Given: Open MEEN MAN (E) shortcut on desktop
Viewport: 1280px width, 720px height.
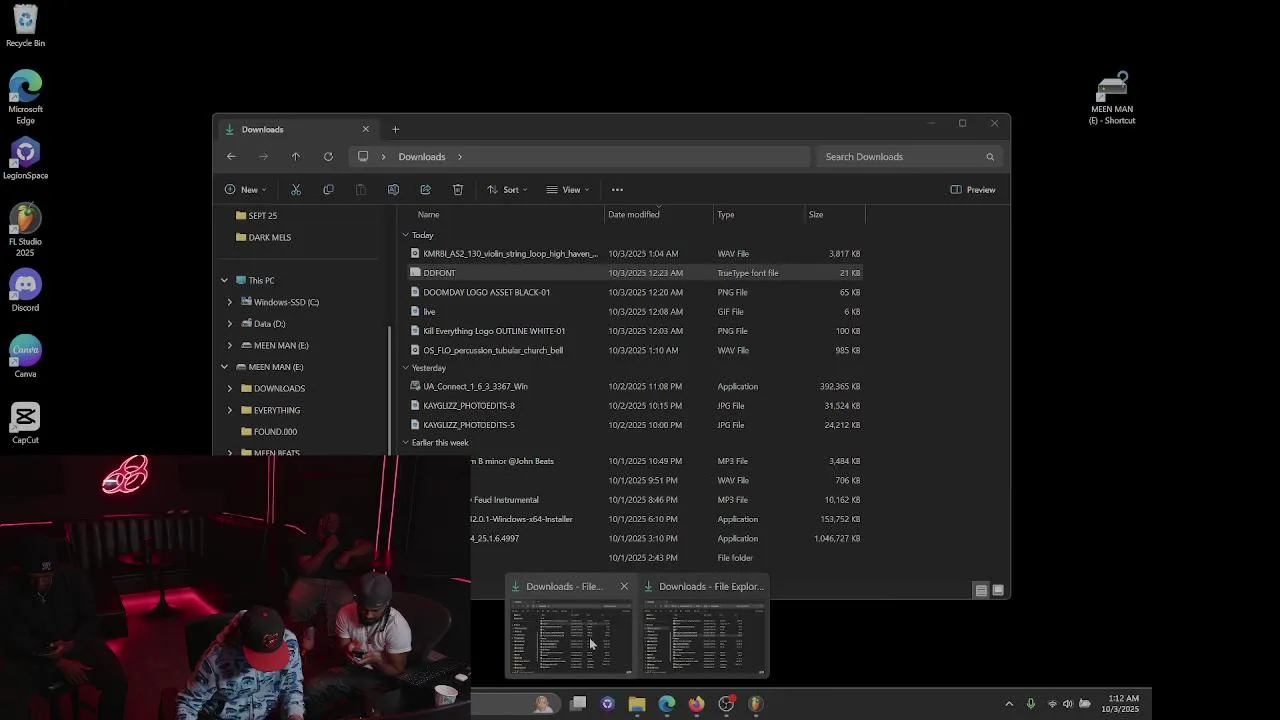Looking at the screenshot, I should [x=1112, y=98].
